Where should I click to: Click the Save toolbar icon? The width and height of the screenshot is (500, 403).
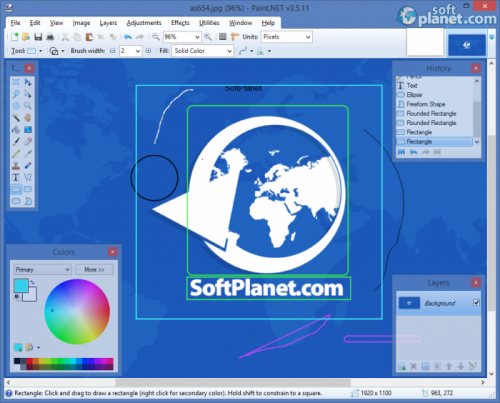[x=38, y=37]
